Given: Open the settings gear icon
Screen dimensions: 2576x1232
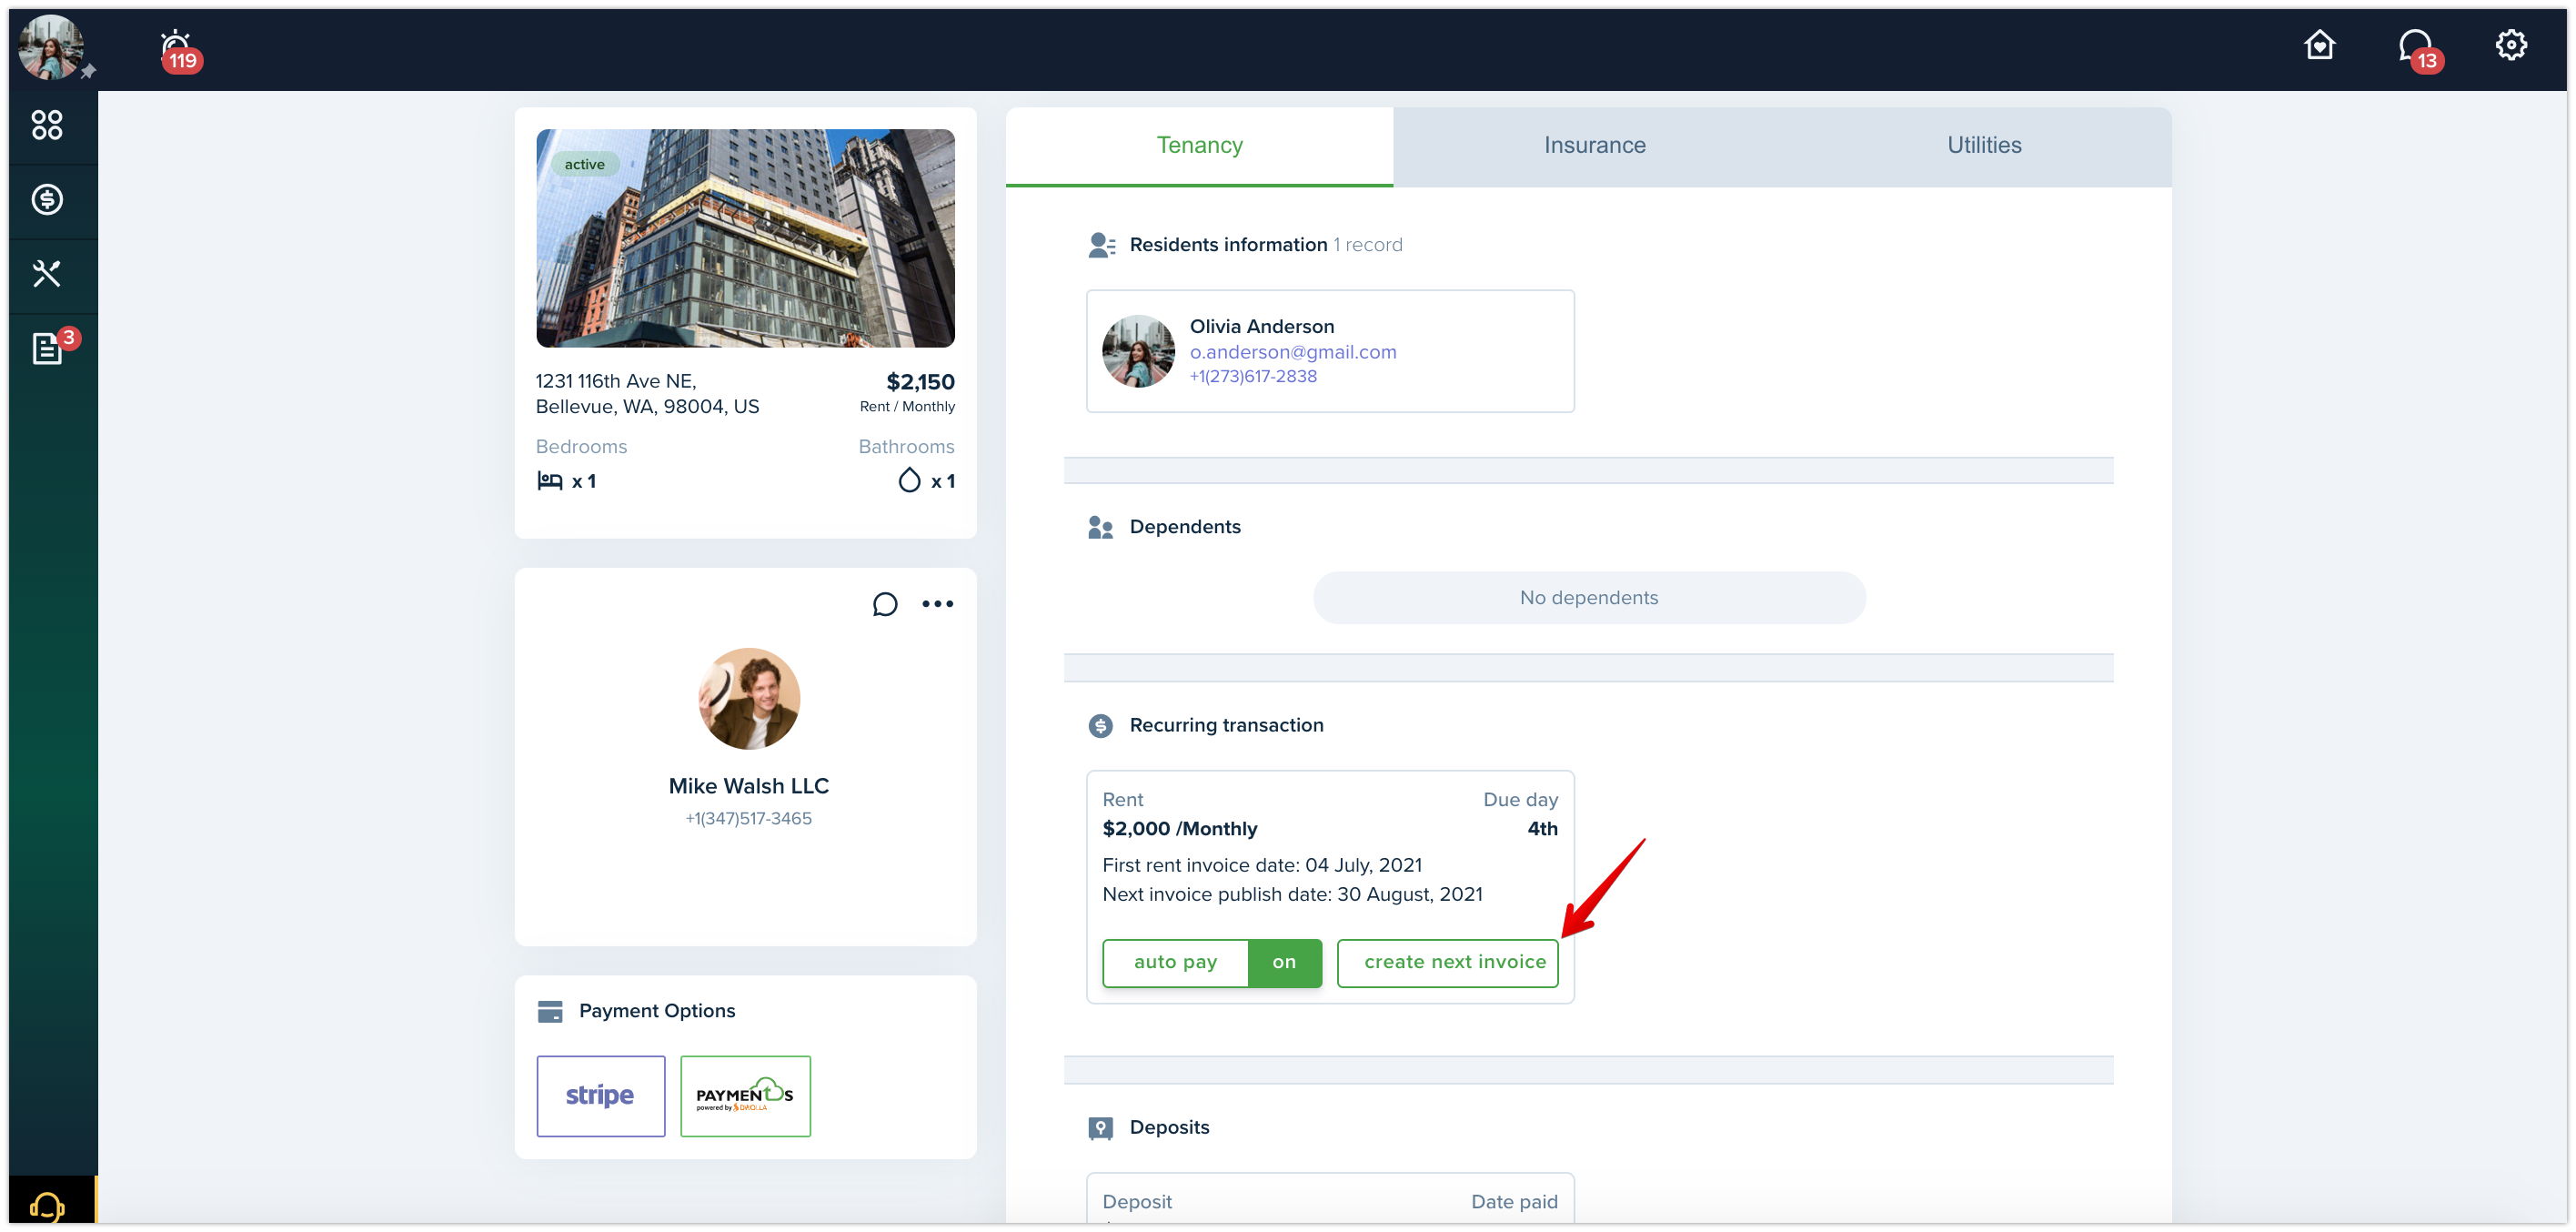Looking at the screenshot, I should tap(2510, 45).
